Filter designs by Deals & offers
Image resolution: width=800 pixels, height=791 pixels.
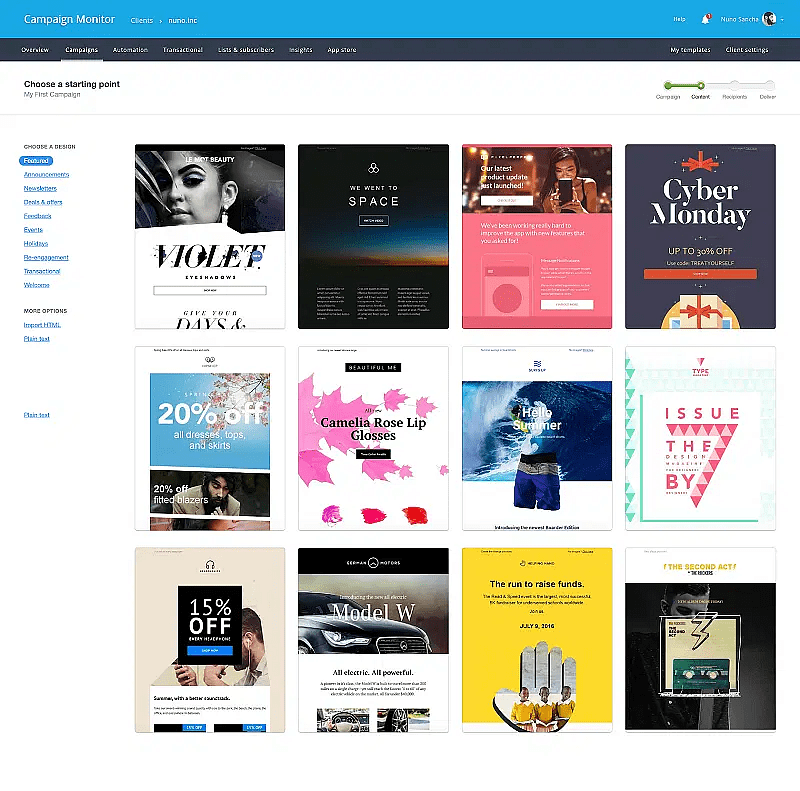(x=44, y=202)
